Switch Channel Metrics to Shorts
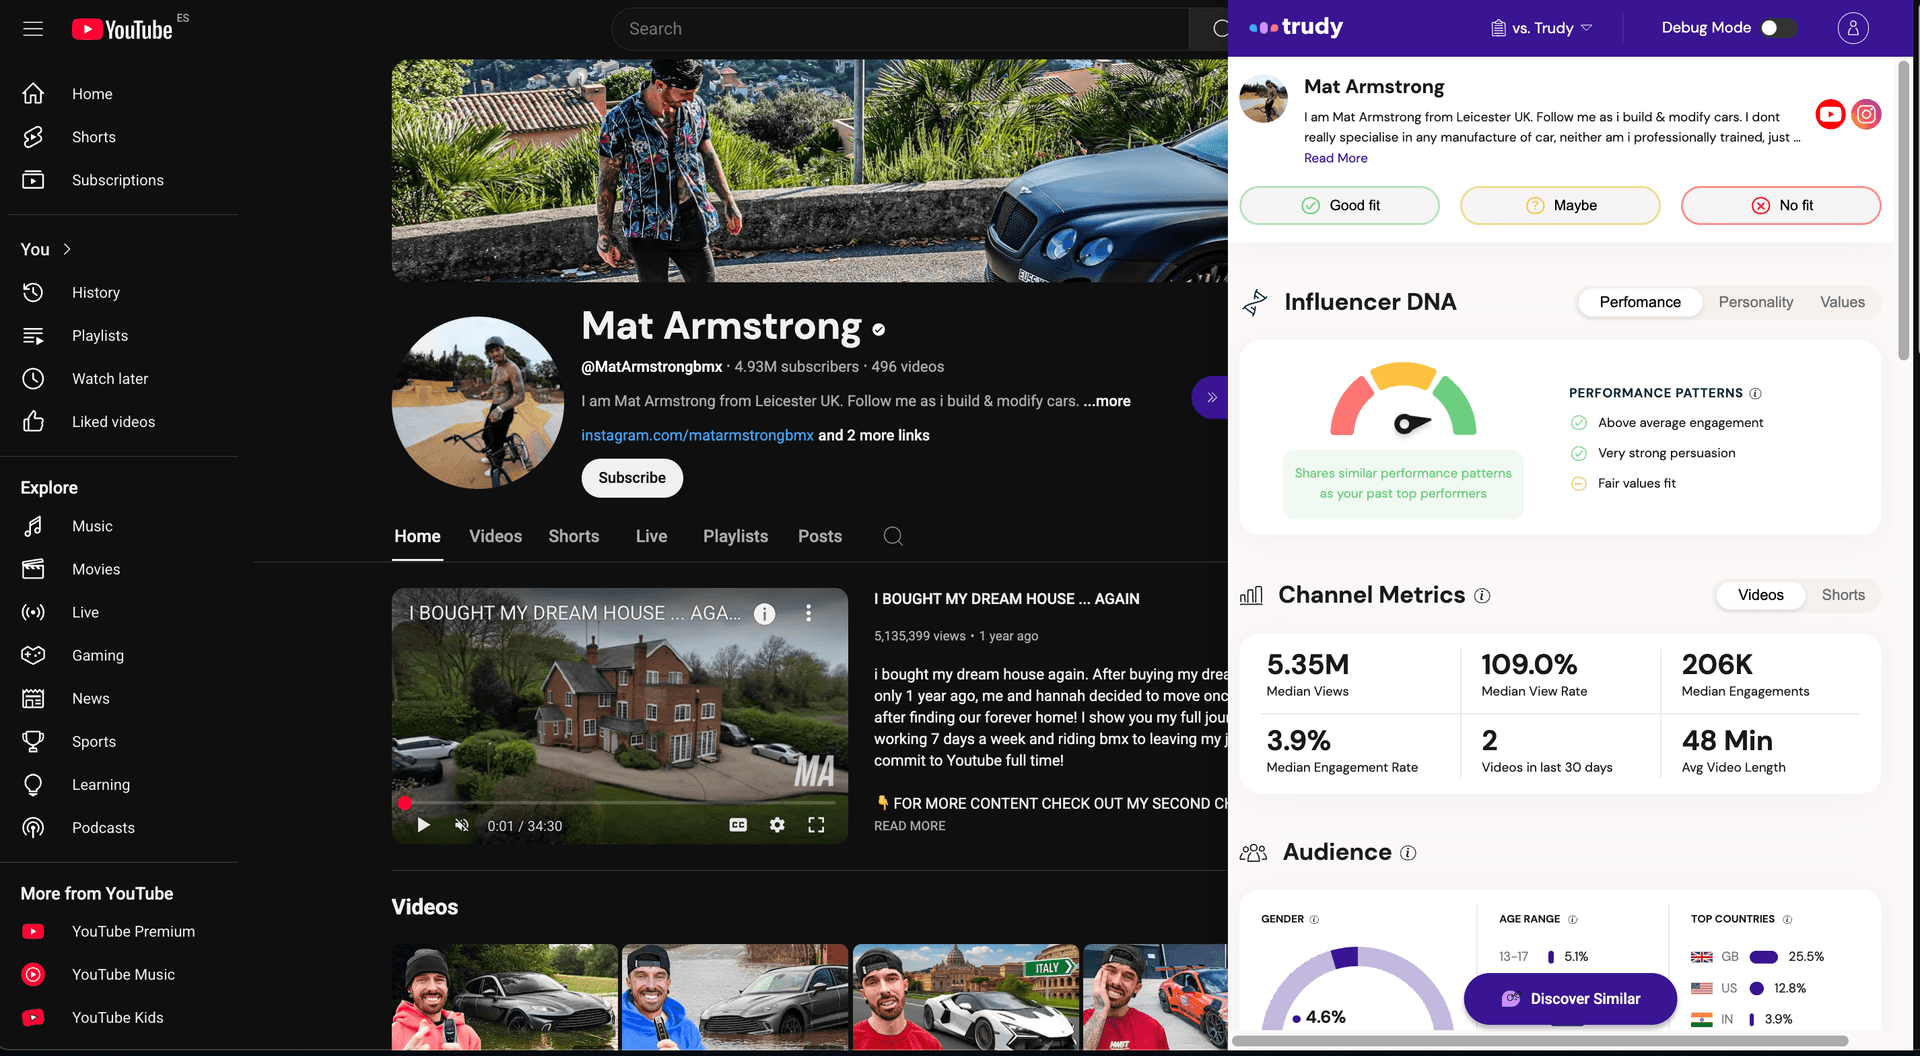The width and height of the screenshot is (1920, 1056). coord(1842,595)
